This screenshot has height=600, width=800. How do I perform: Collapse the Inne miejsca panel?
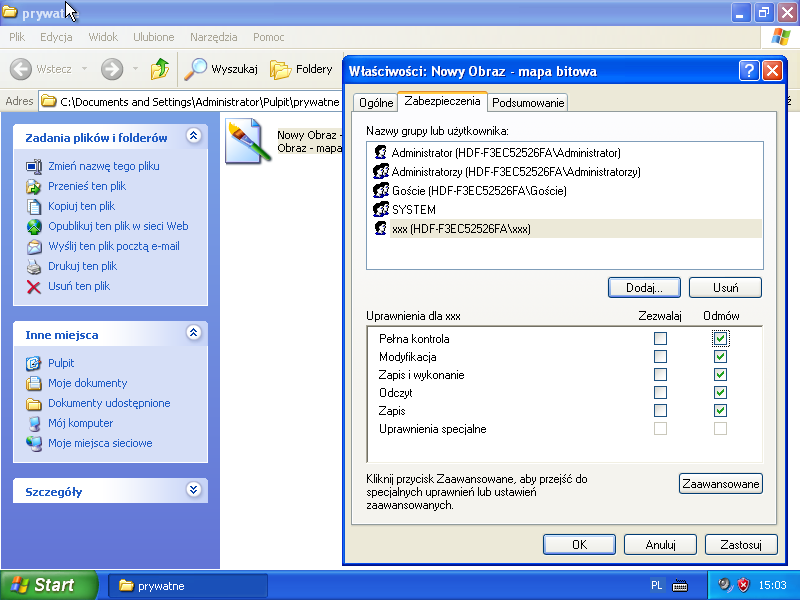(x=194, y=334)
